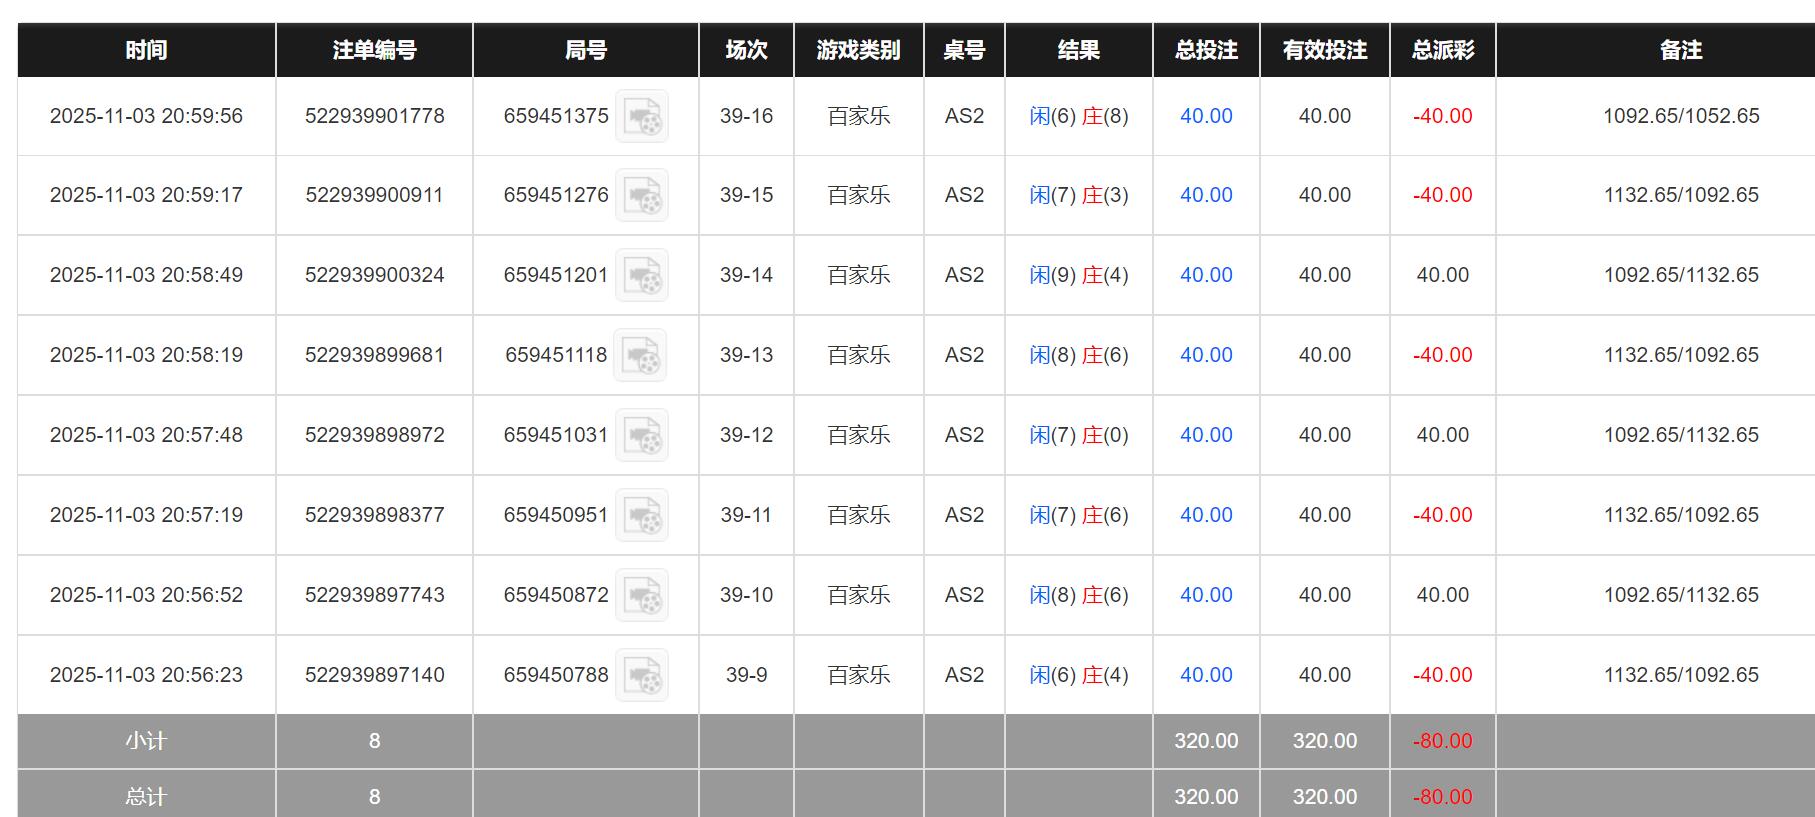Open the 40.00 total bet link on row 39-16
1815x817 pixels.
[1205, 116]
